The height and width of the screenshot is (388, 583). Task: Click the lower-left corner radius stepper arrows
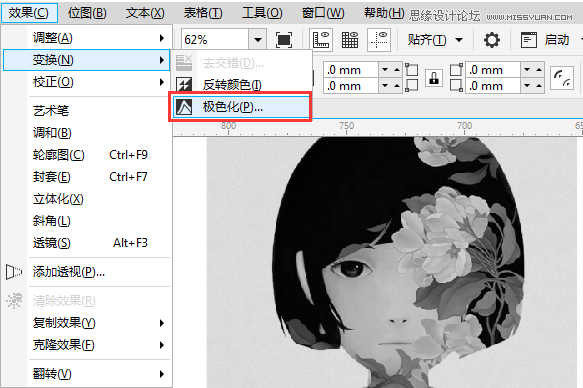[390, 86]
